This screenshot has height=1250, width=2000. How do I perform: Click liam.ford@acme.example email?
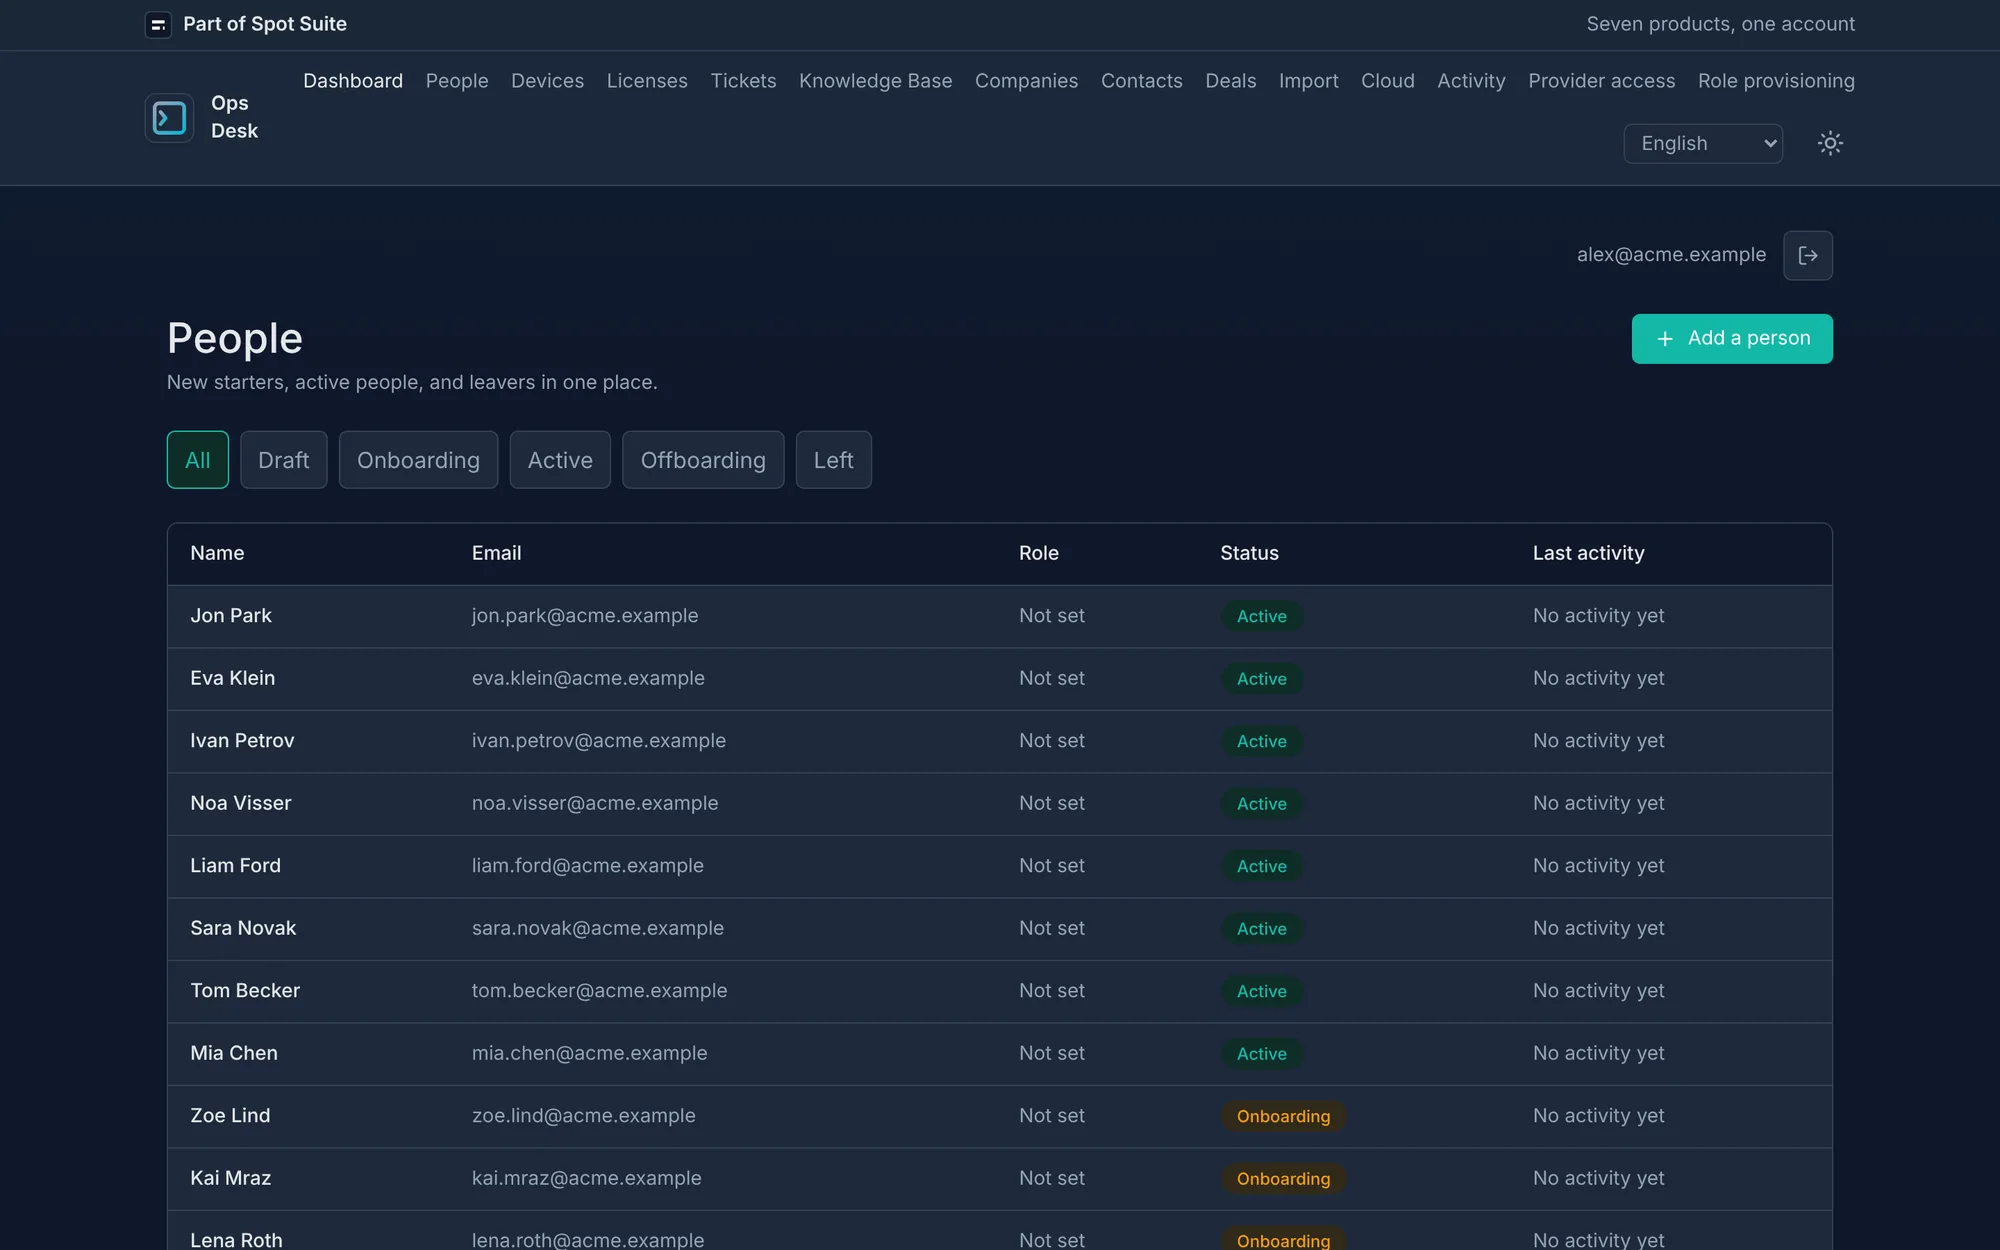(x=588, y=866)
